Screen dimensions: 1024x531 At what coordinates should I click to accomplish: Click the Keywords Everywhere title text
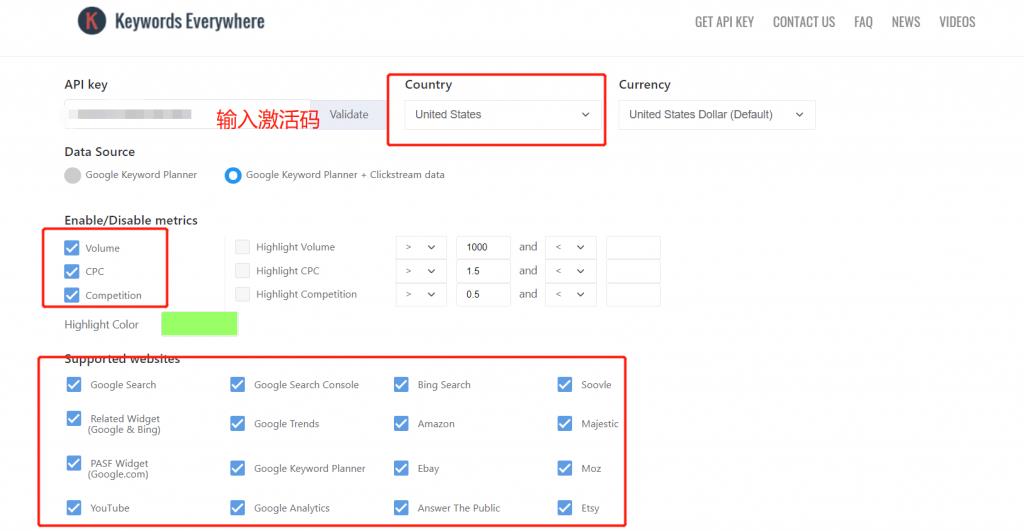pyautogui.click(x=189, y=22)
